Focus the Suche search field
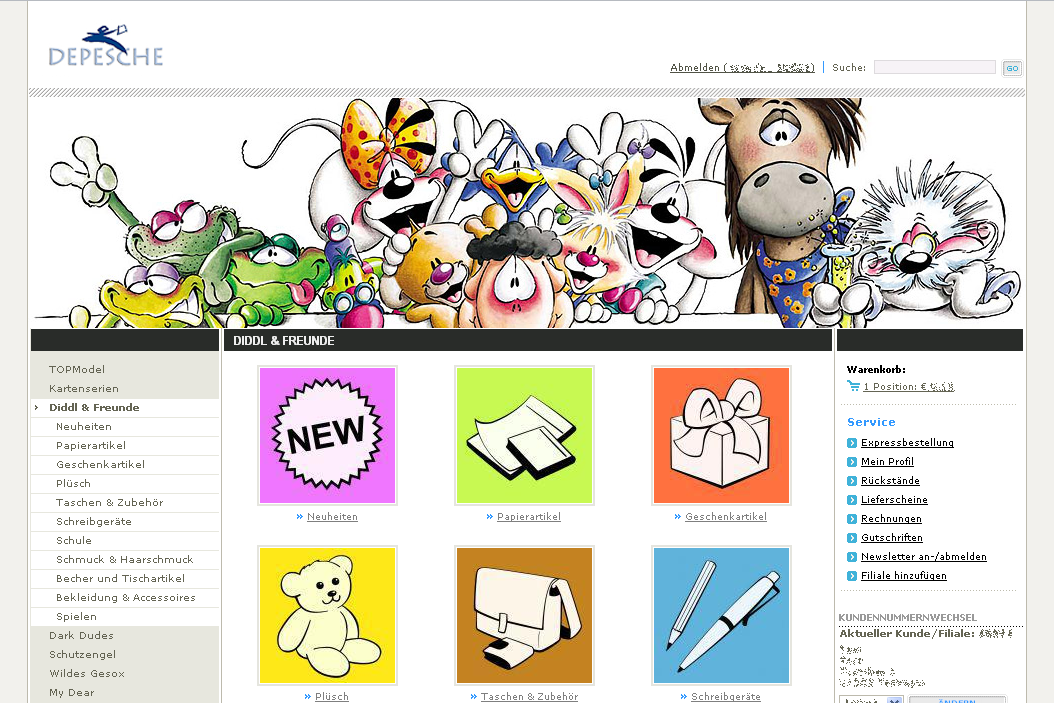This screenshot has width=1054, height=703. pos(934,67)
